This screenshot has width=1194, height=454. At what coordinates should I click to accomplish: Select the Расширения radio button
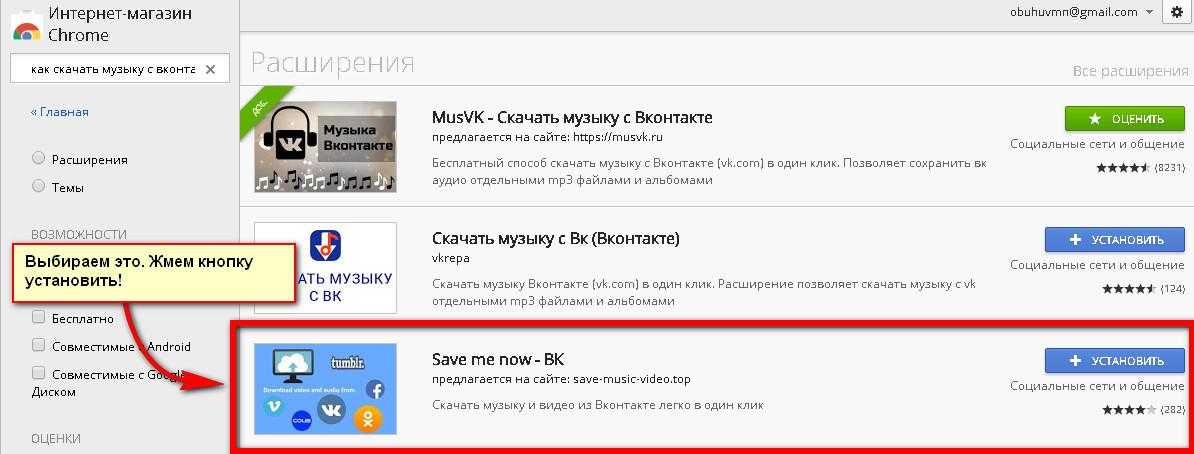pos(38,158)
